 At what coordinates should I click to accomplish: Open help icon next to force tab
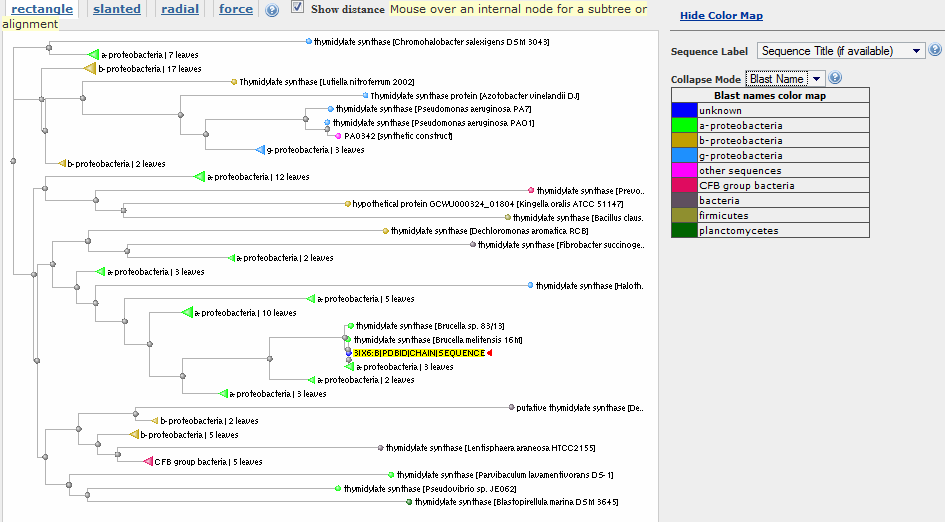point(272,10)
